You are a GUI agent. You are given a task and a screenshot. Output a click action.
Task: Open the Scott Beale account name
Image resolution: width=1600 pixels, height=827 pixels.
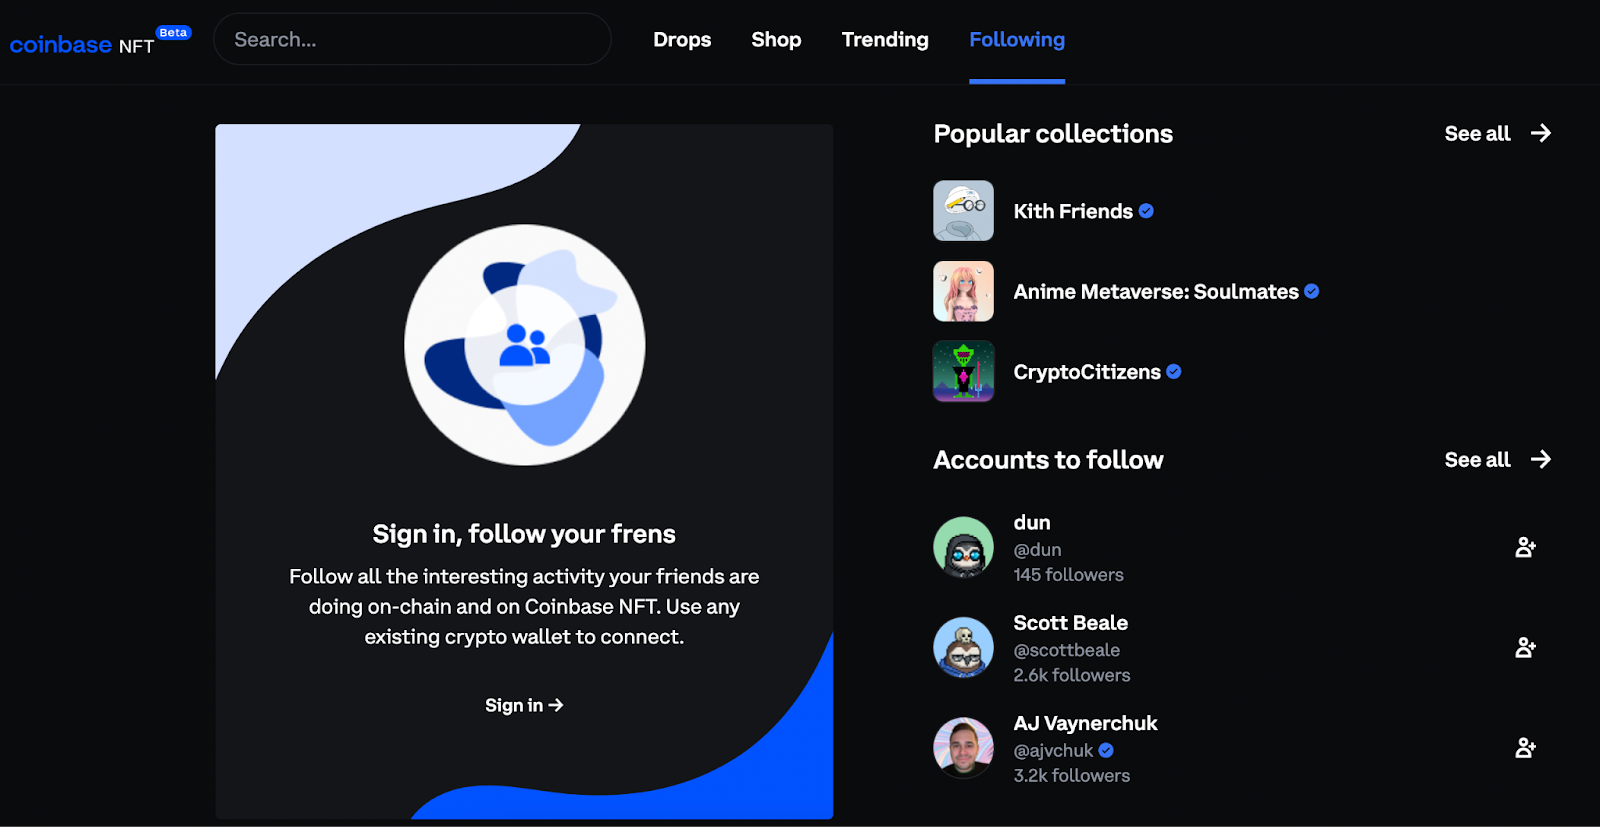pyautogui.click(x=1070, y=623)
